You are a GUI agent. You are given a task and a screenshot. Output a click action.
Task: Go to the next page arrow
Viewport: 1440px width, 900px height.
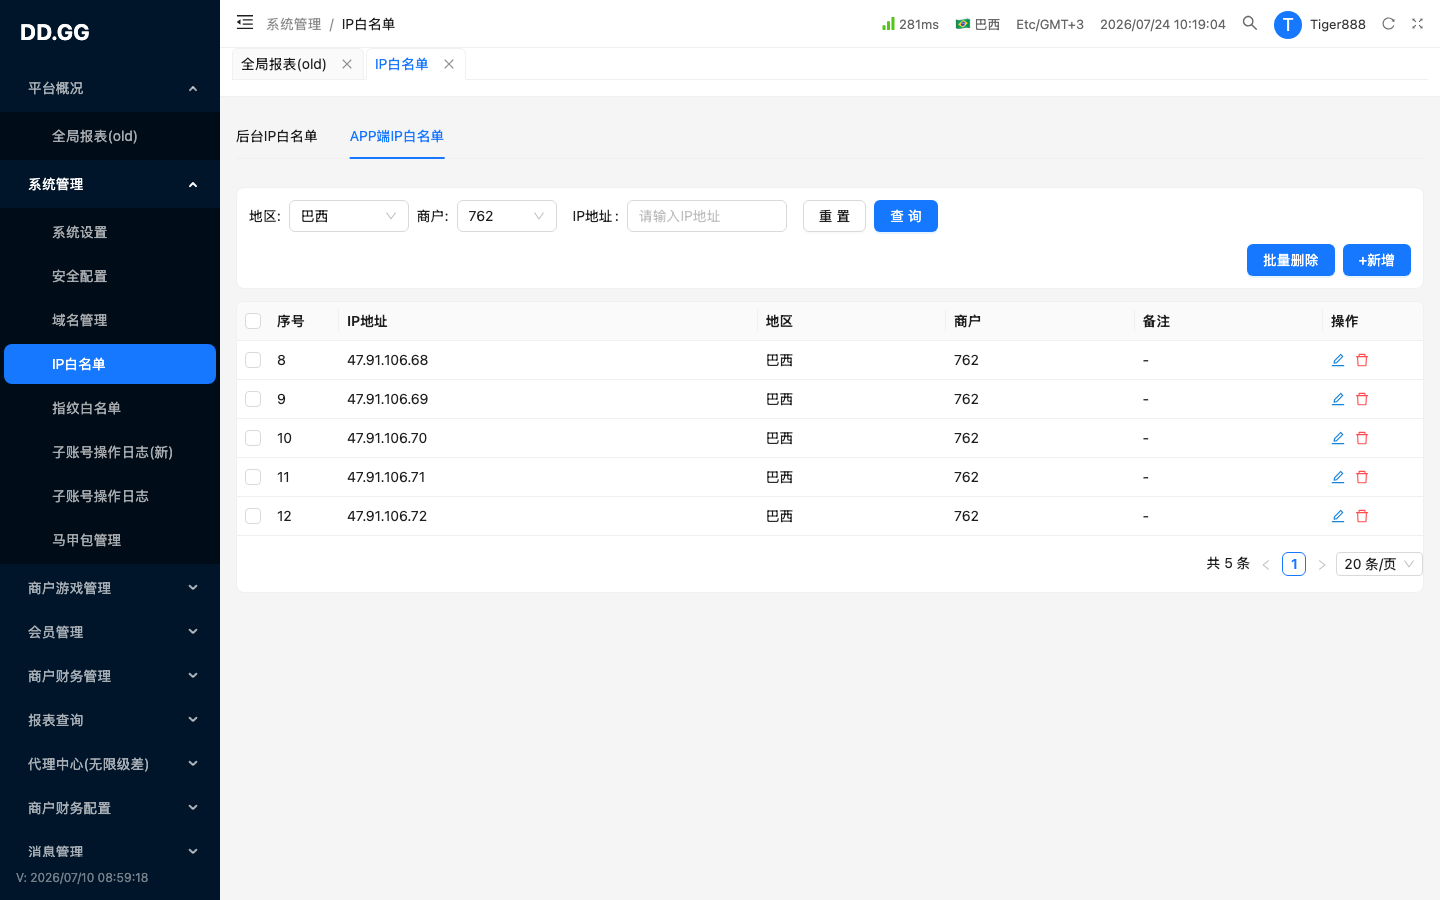(x=1321, y=564)
